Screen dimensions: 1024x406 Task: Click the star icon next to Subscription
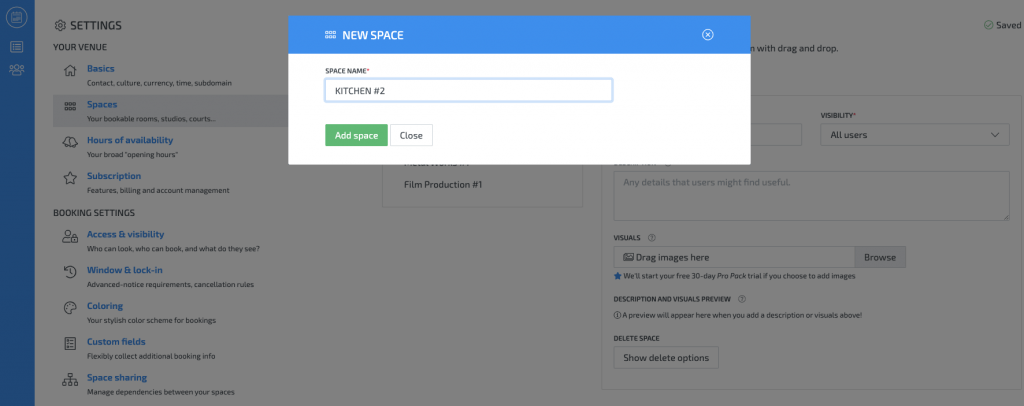(x=70, y=179)
